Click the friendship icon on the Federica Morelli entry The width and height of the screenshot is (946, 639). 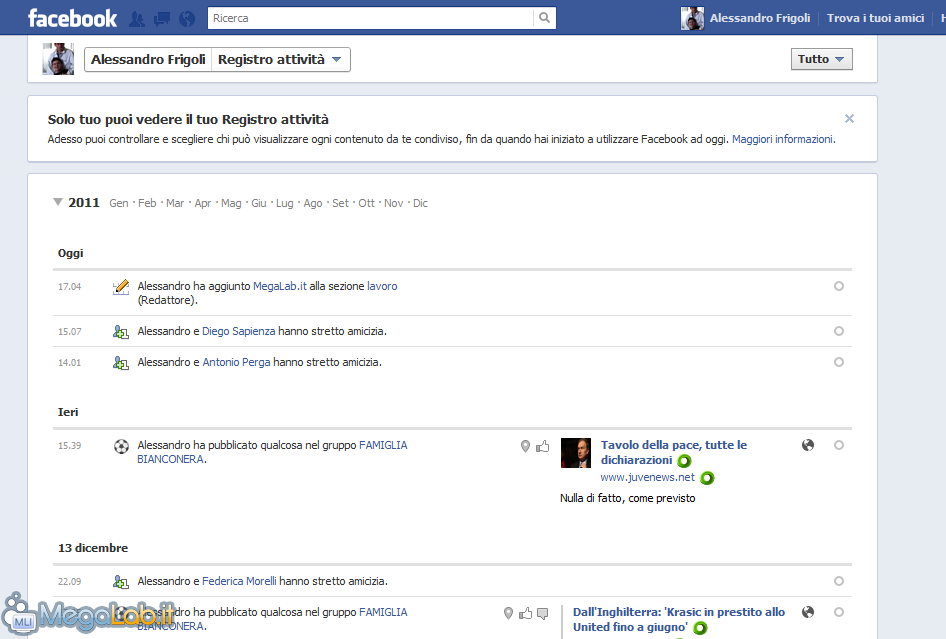(121, 582)
